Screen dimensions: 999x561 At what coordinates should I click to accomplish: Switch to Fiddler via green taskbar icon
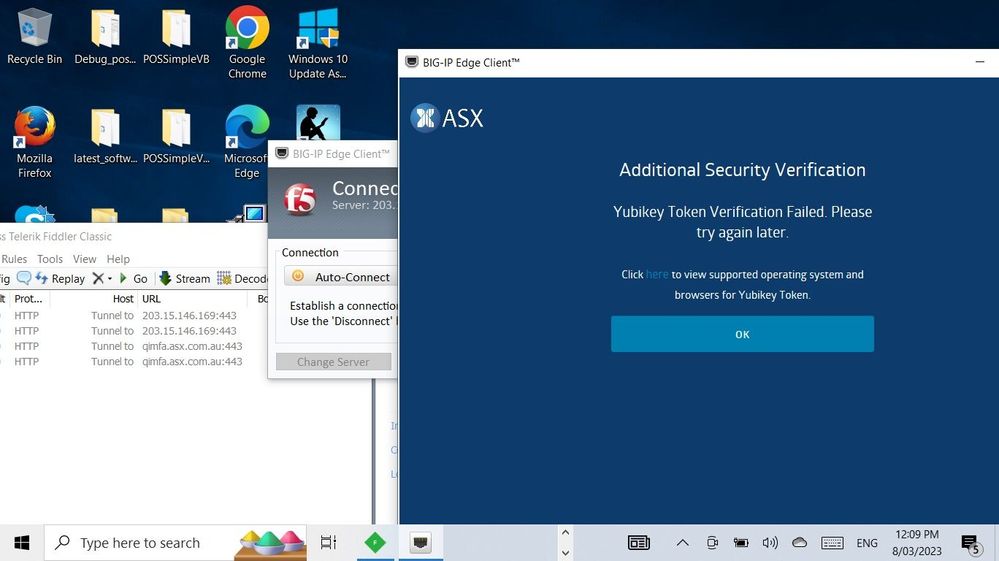click(375, 543)
